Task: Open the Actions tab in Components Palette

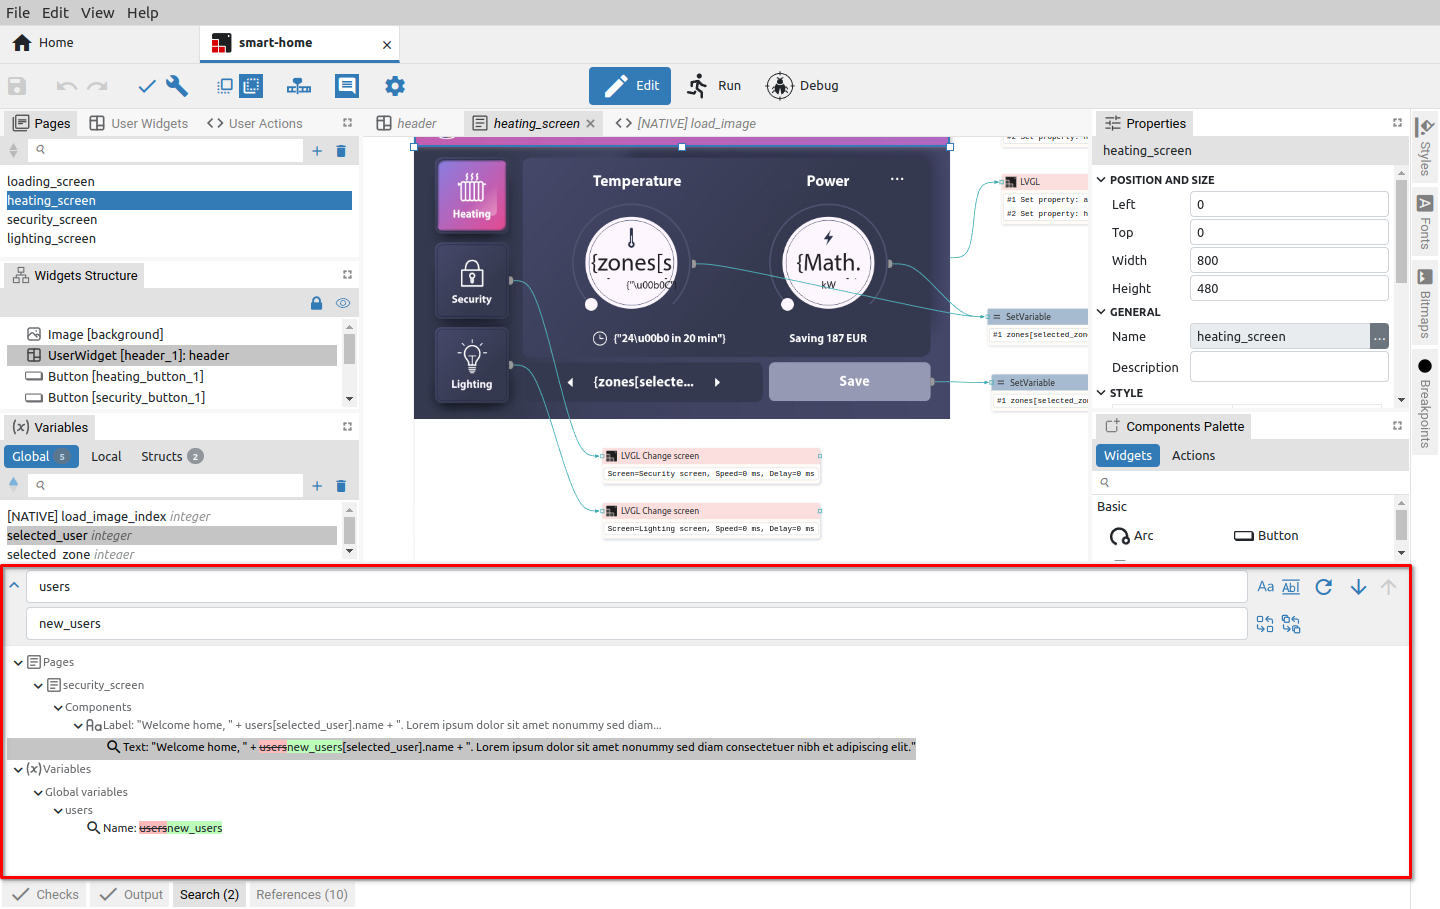Action: point(1193,456)
